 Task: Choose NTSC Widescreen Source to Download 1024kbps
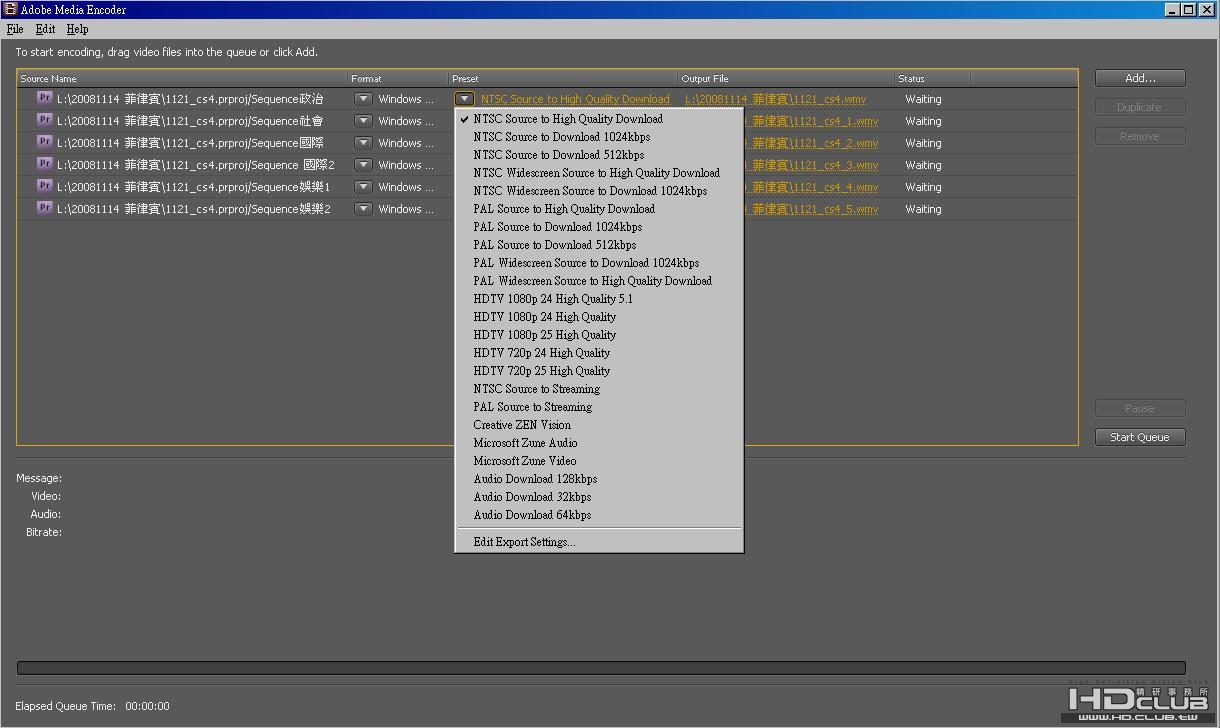[x=599, y=191]
